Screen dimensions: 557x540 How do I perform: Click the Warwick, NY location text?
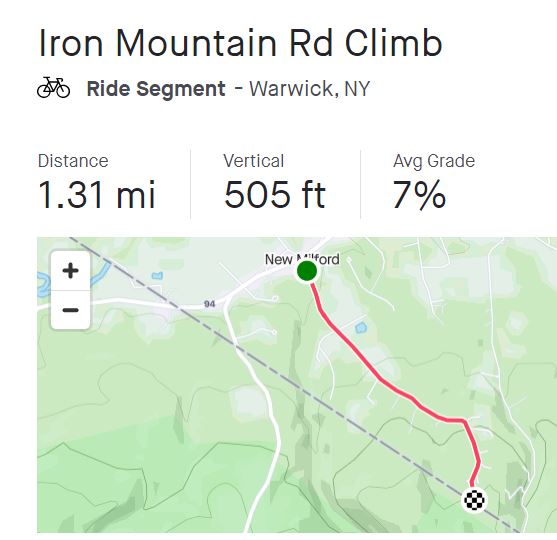310,88
